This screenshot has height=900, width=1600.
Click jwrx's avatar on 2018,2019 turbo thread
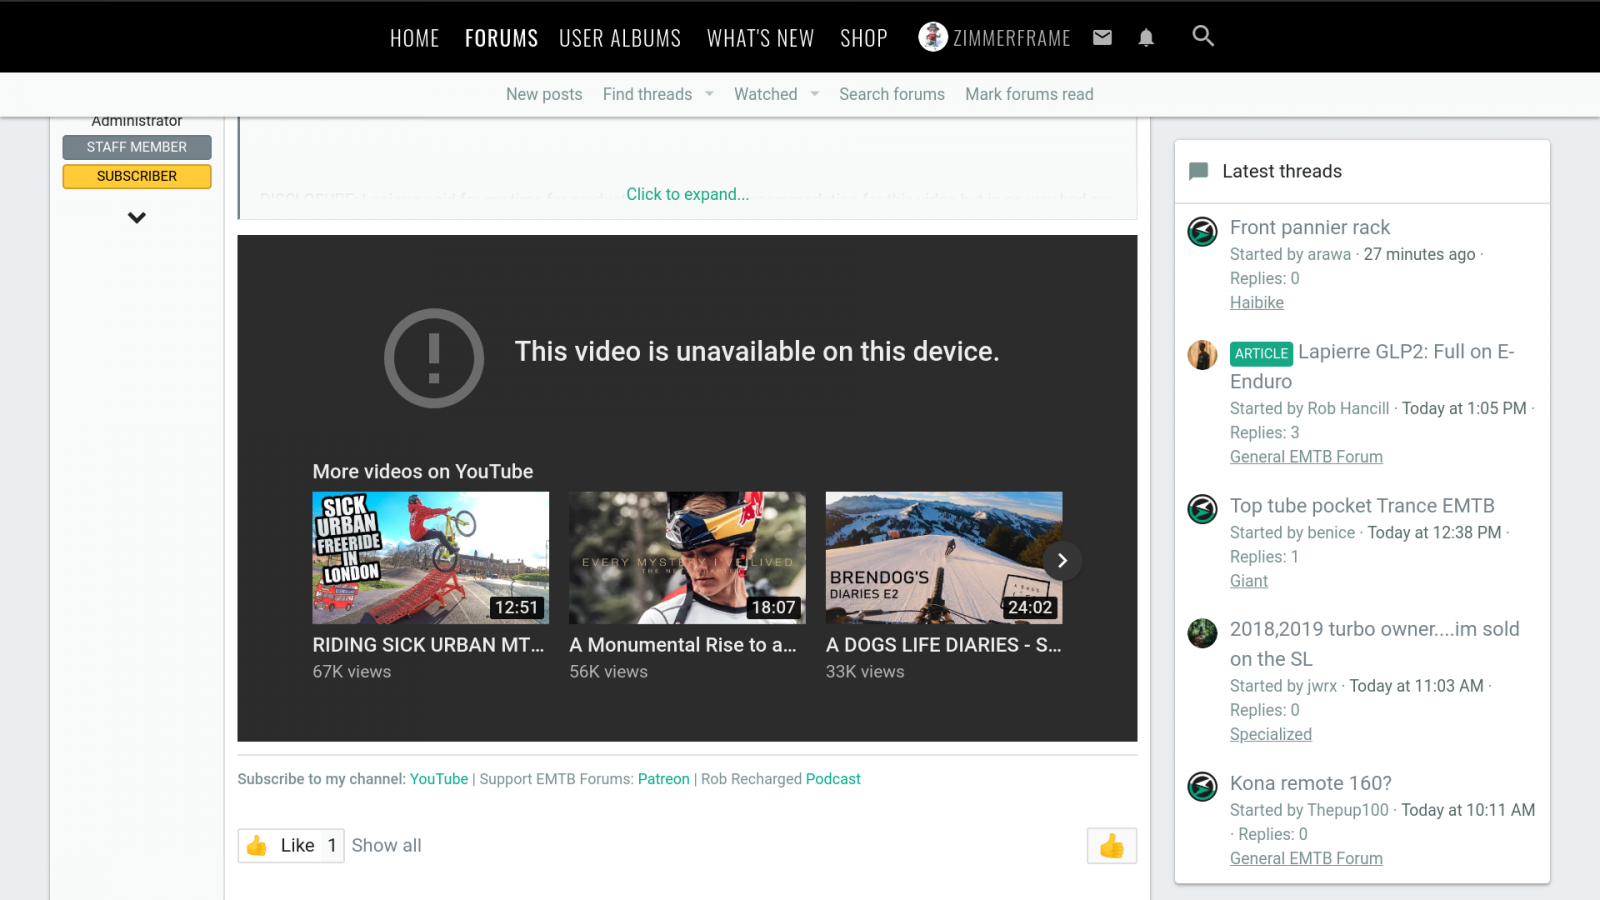pos(1202,633)
